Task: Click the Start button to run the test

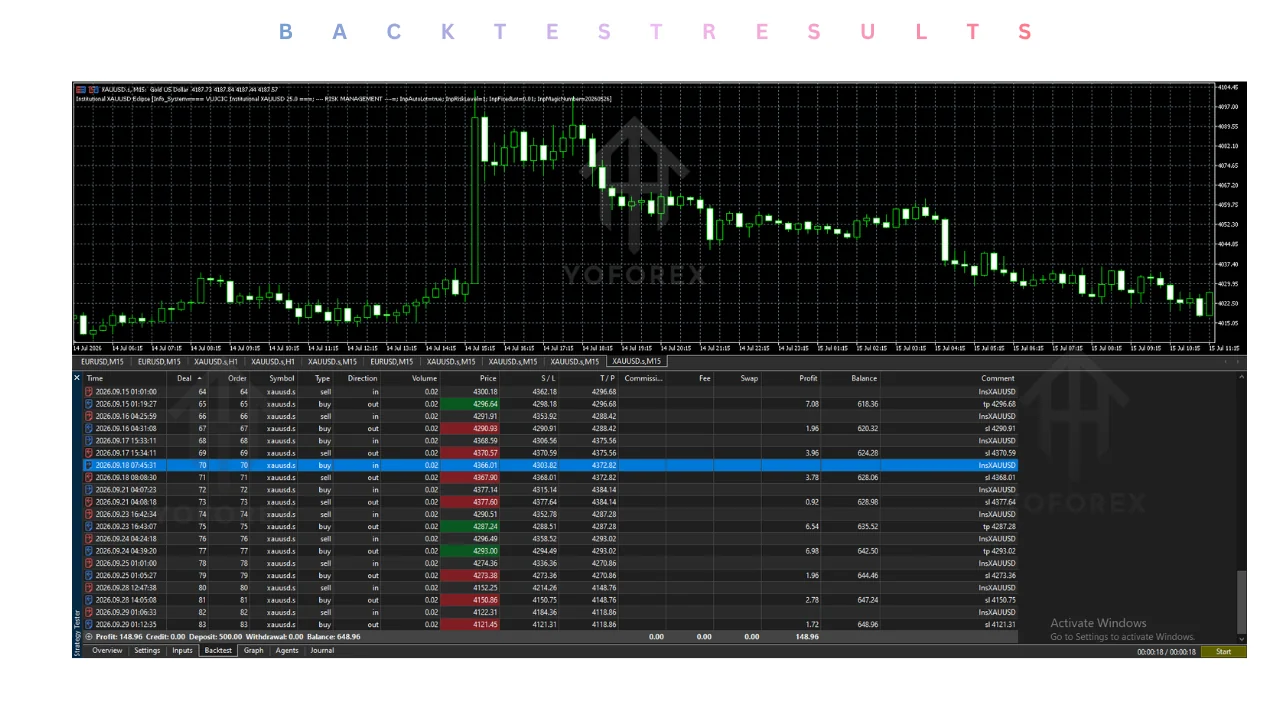Action: (1223, 651)
